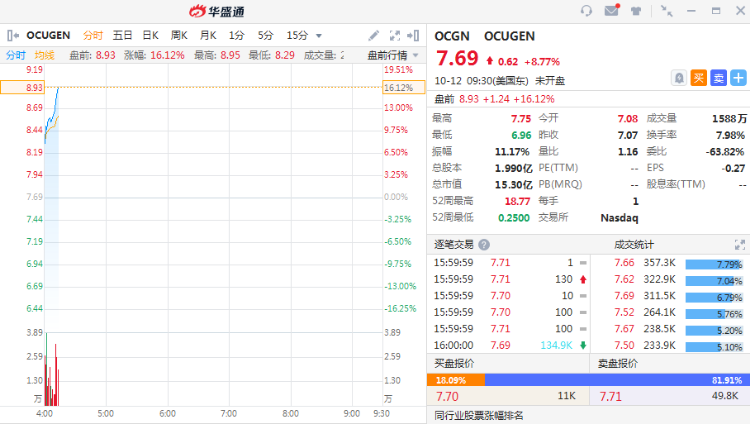
Task: Click the 52周最高 value 18.77
Action: 518,201
